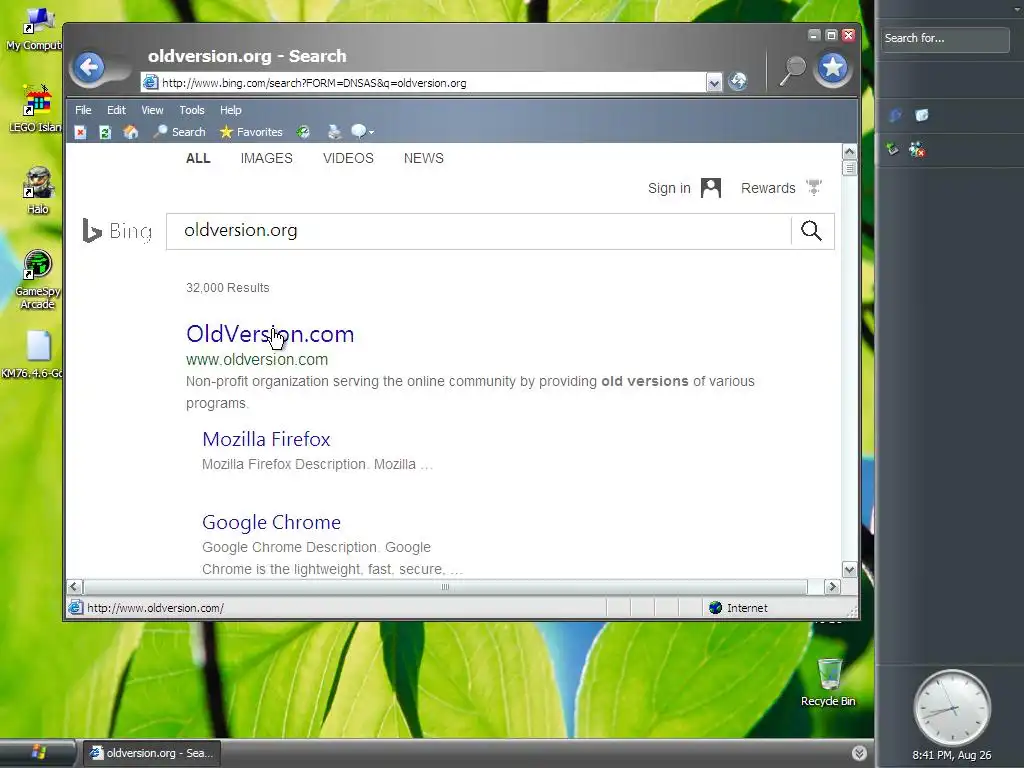Click the horizontal scrollbar thumb
Screen dimensions: 1024x768
(x=445, y=586)
